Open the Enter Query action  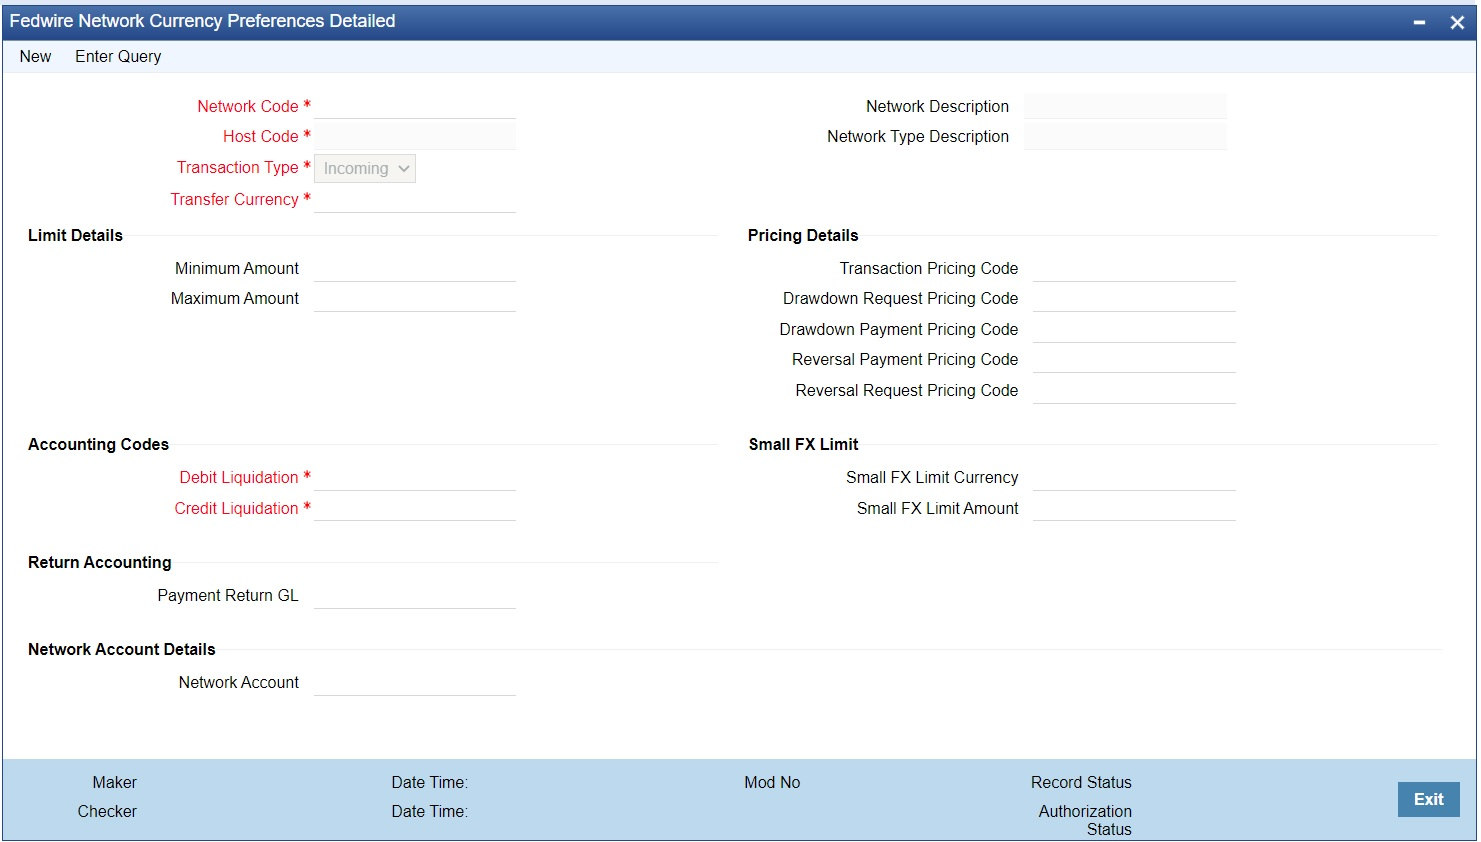click(x=118, y=57)
